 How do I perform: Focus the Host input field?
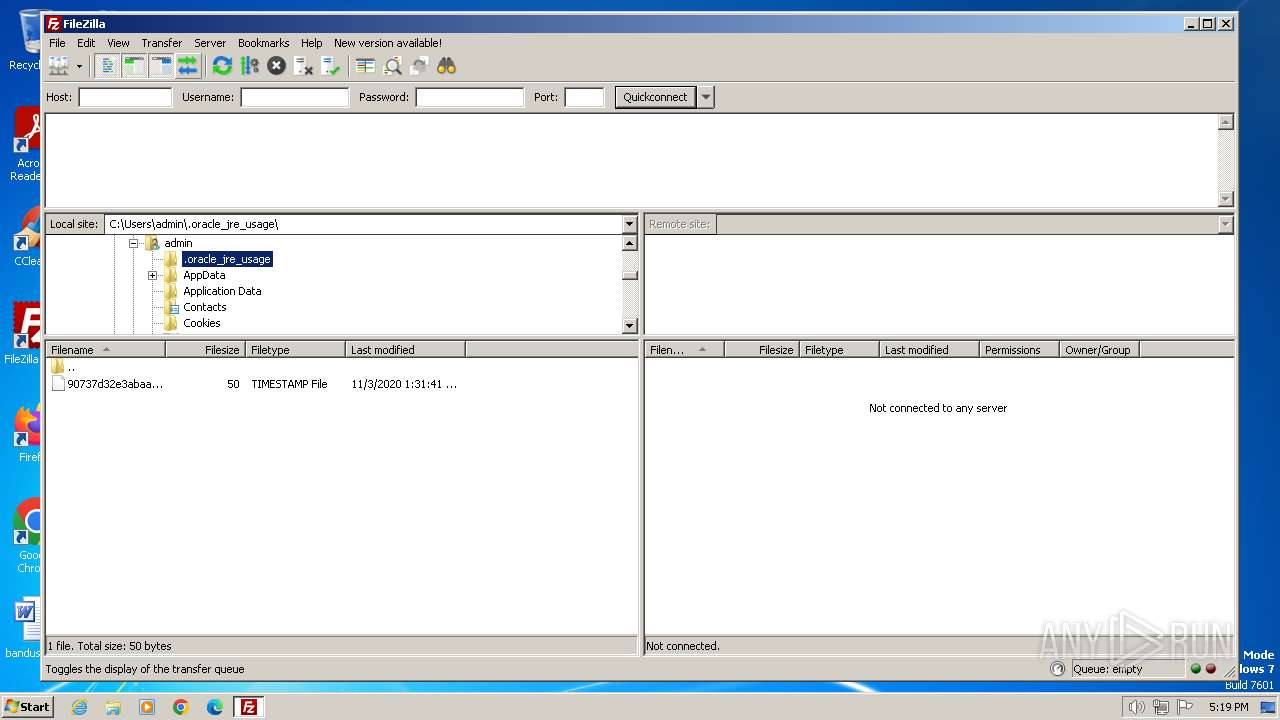click(x=125, y=97)
